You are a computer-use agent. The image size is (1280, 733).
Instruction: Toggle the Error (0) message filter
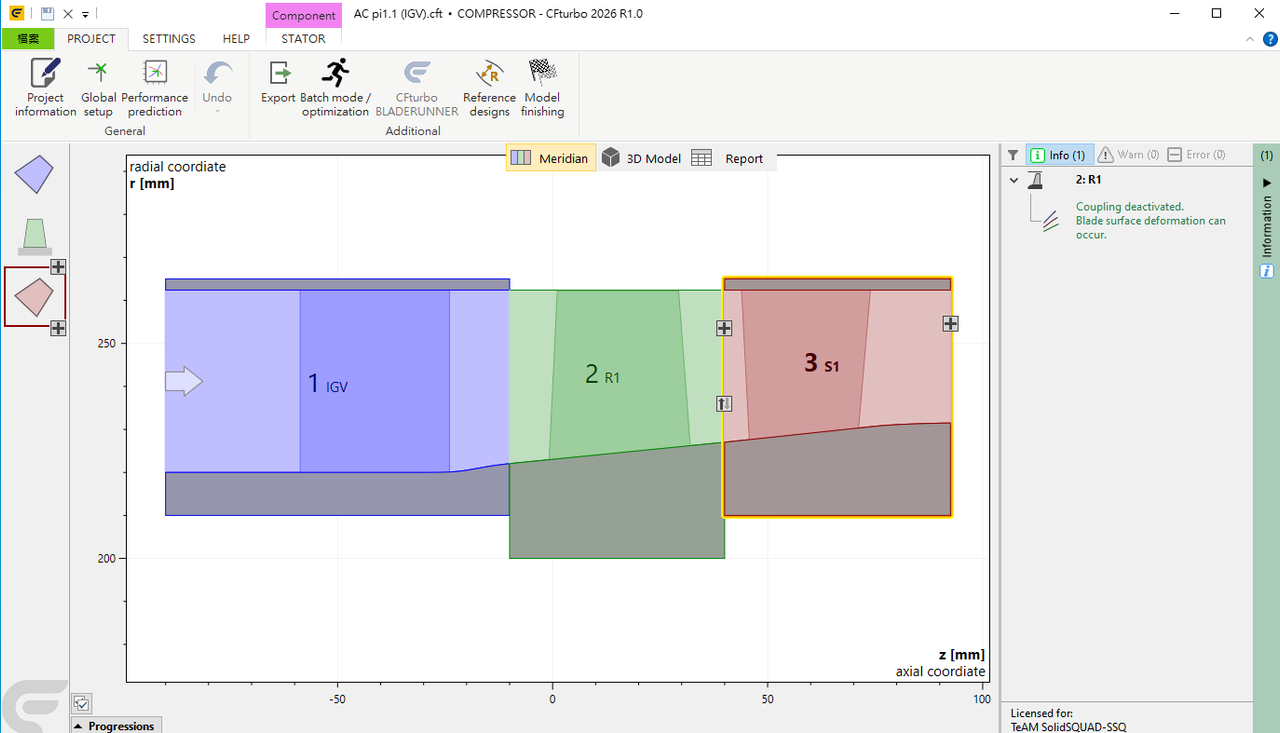click(x=1196, y=155)
